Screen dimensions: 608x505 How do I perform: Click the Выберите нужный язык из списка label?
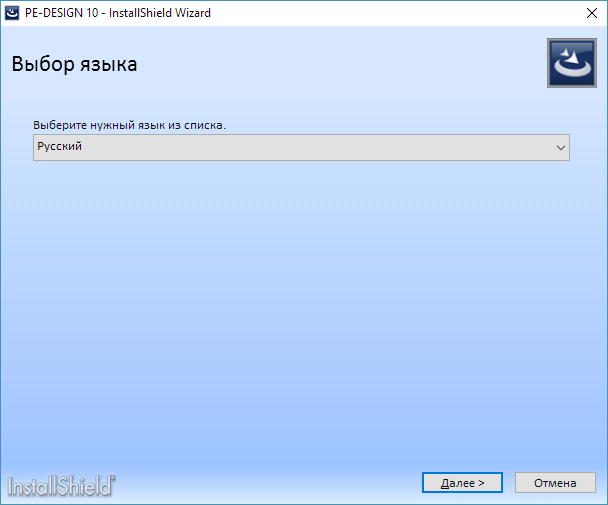pyautogui.click(x=130, y=125)
